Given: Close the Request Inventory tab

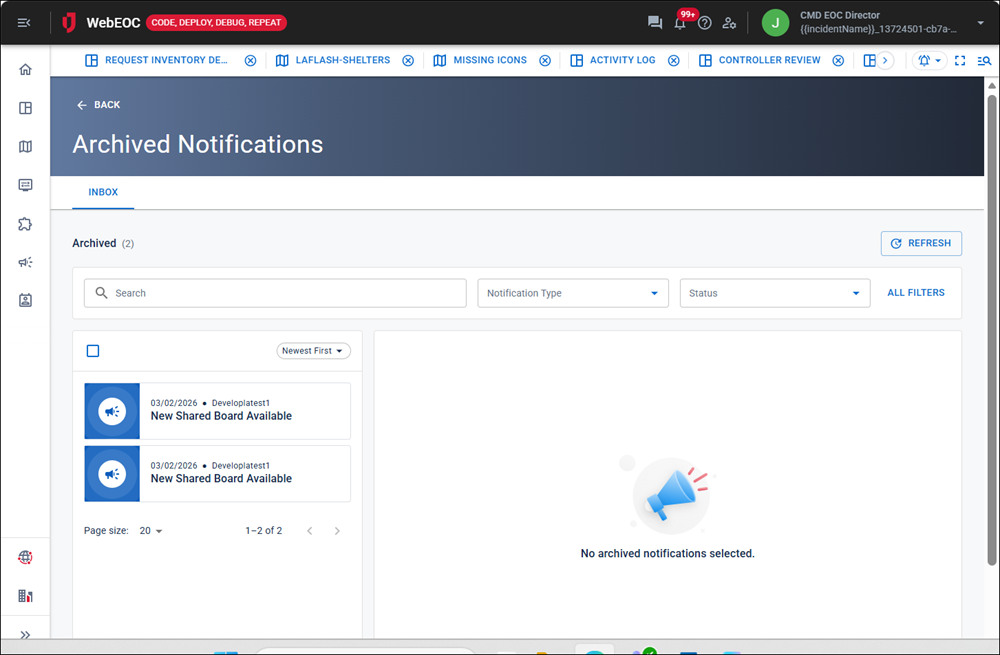Looking at the screenshot, I should pyautogui.click(x=251, y=61).
